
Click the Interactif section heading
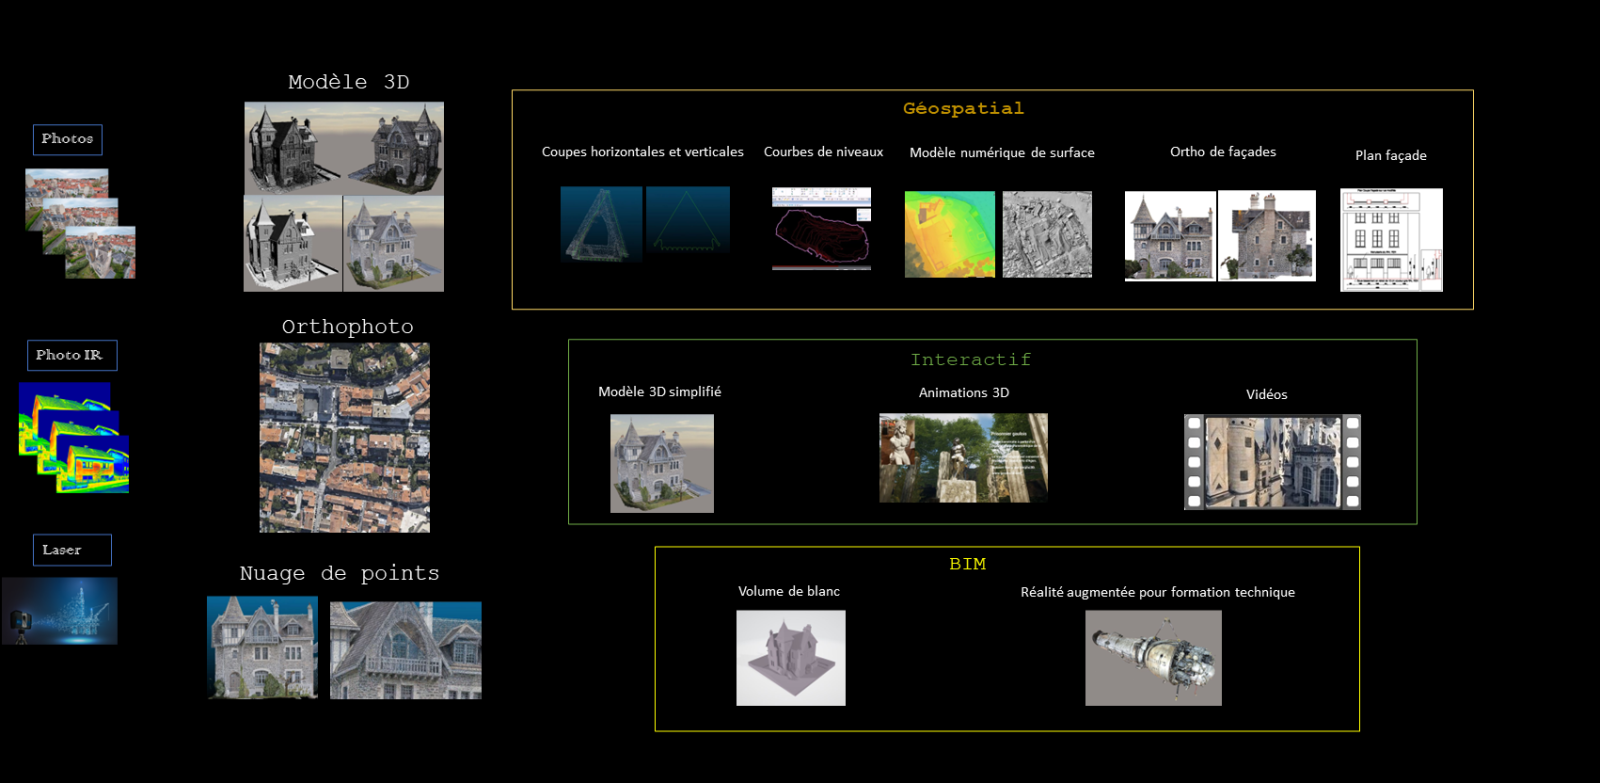click(970, 360)
